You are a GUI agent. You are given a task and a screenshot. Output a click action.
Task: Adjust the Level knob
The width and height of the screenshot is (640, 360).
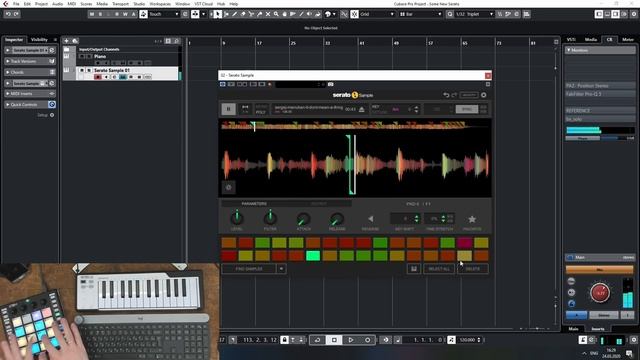click(237, 218)
